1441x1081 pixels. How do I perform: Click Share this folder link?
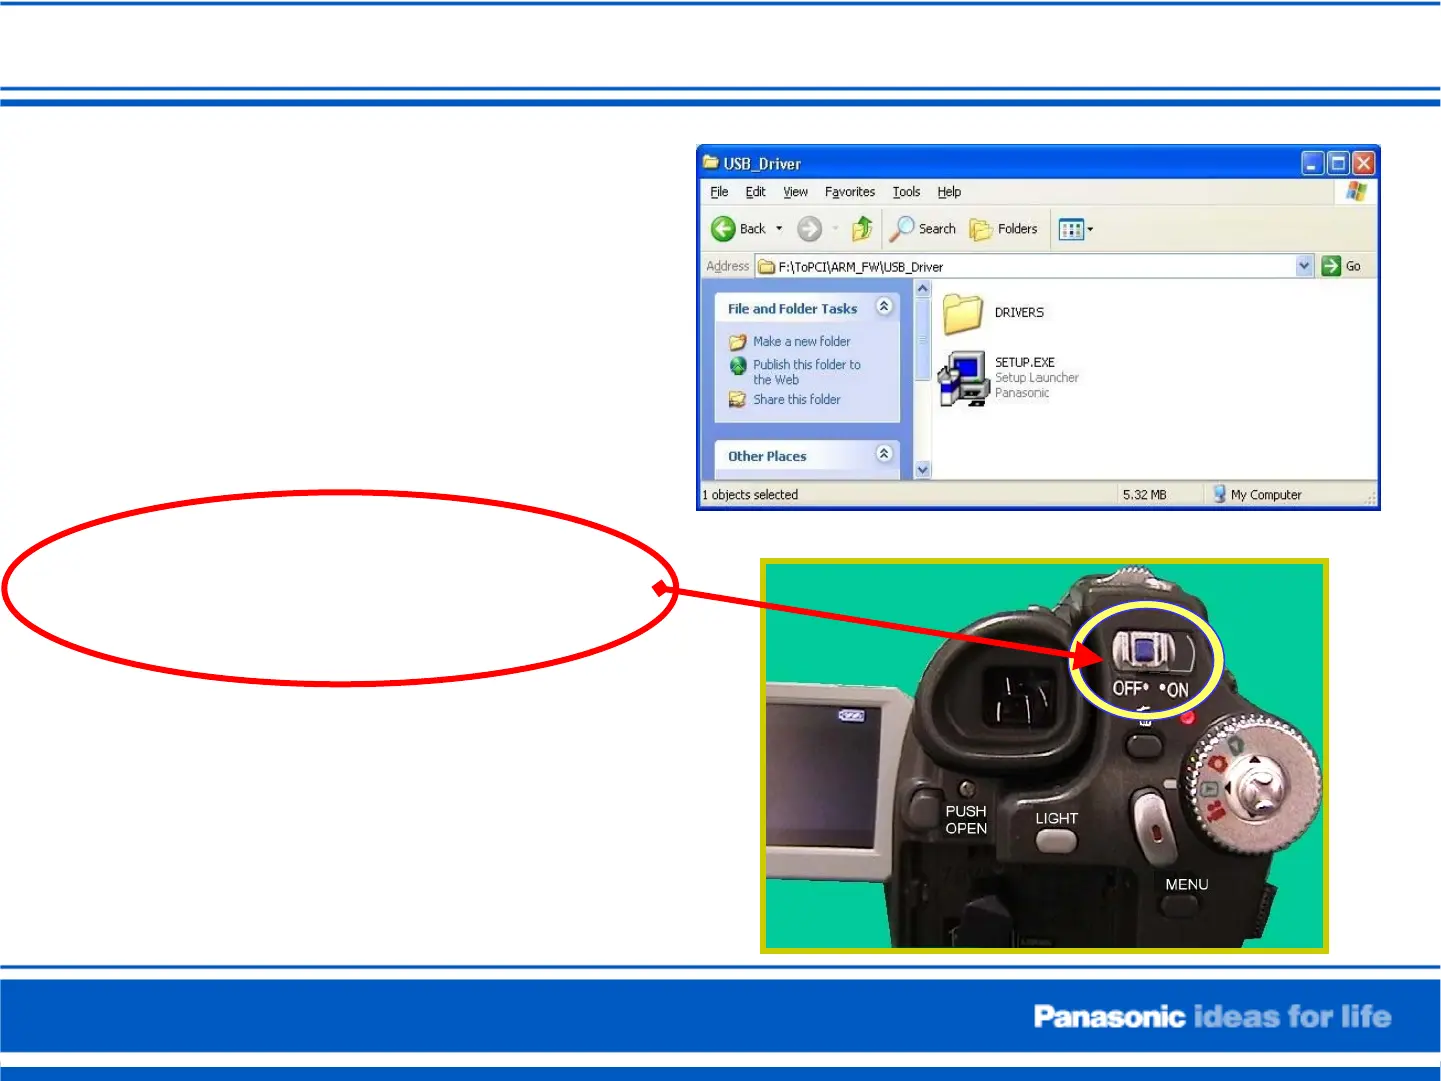(797, 400)
